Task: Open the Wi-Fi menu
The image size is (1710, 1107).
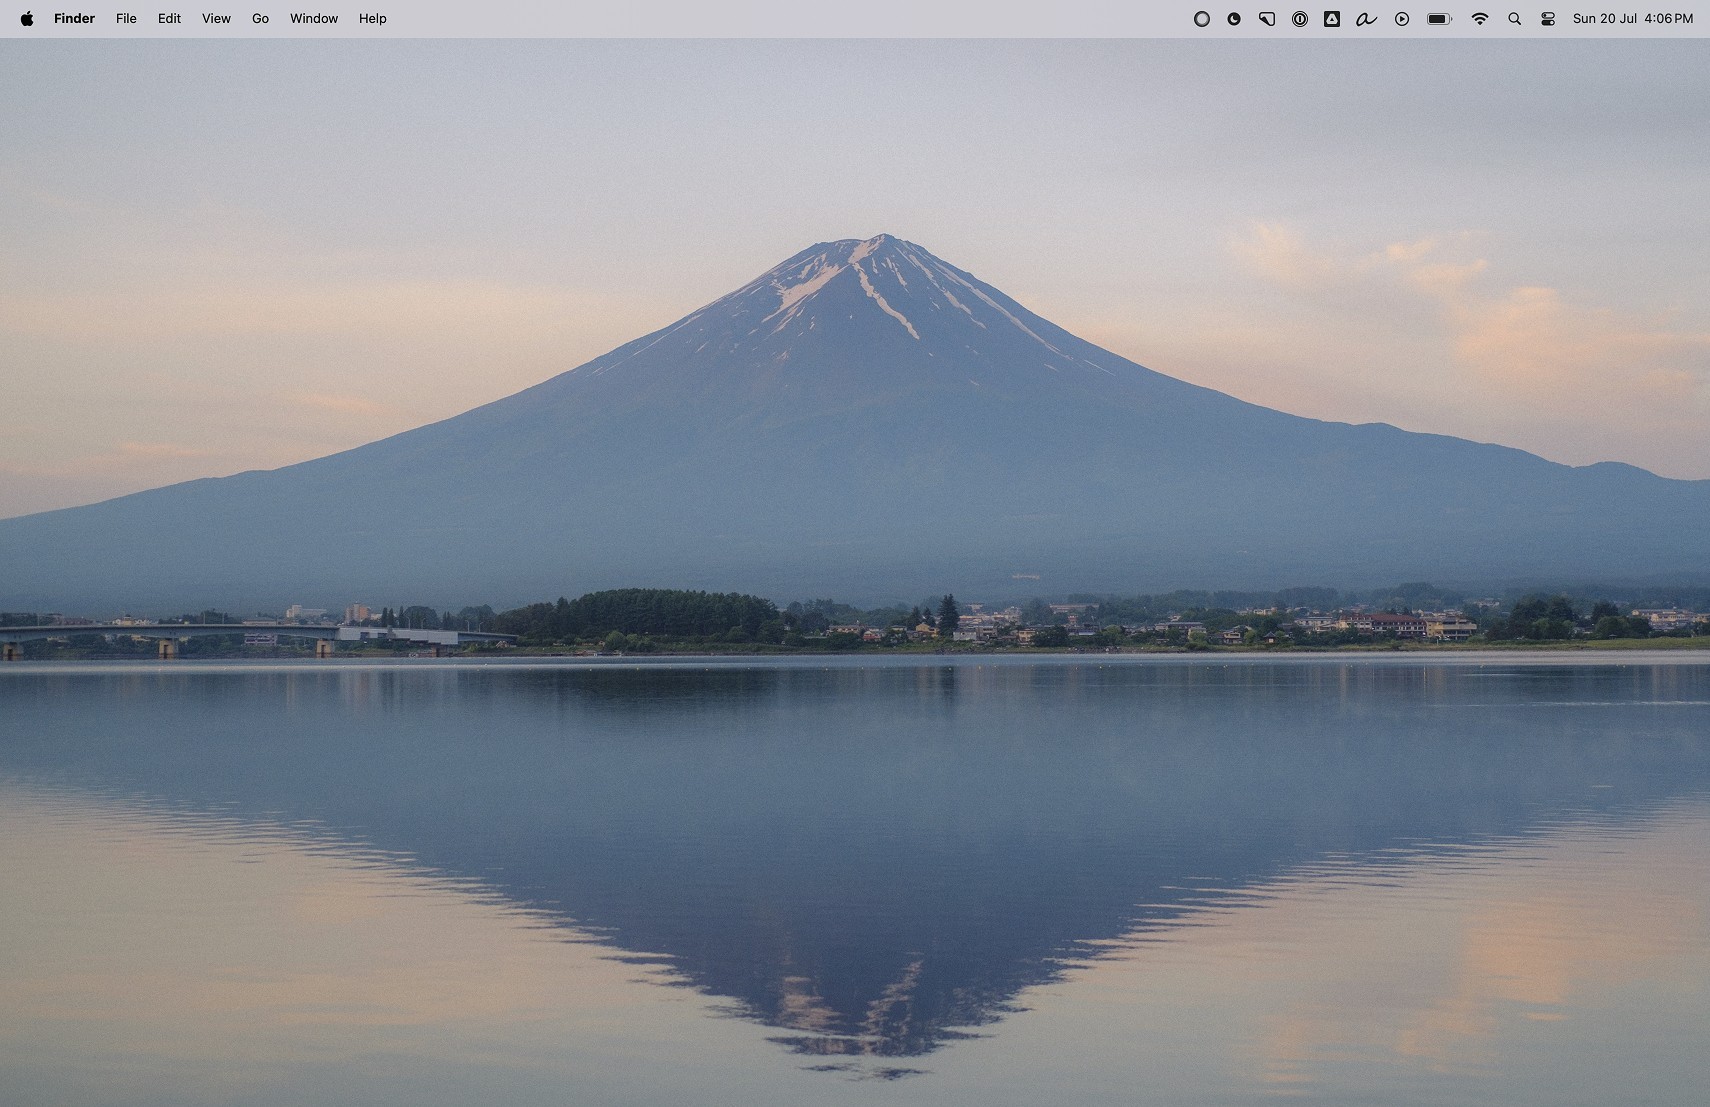Action: tap(1480, 19)
